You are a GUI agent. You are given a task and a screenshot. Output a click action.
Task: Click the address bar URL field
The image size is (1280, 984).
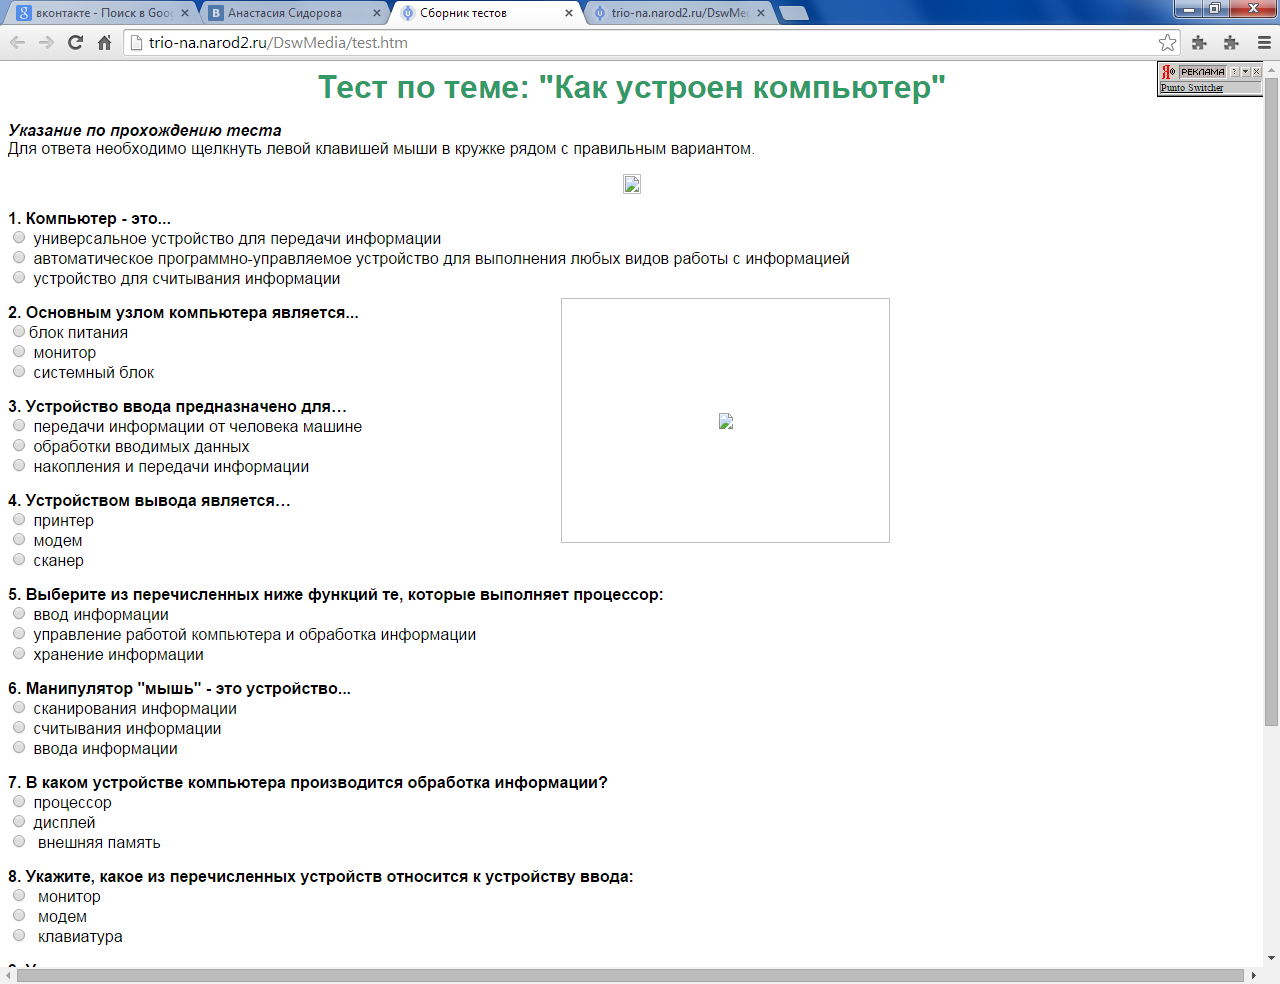[640, 42]
